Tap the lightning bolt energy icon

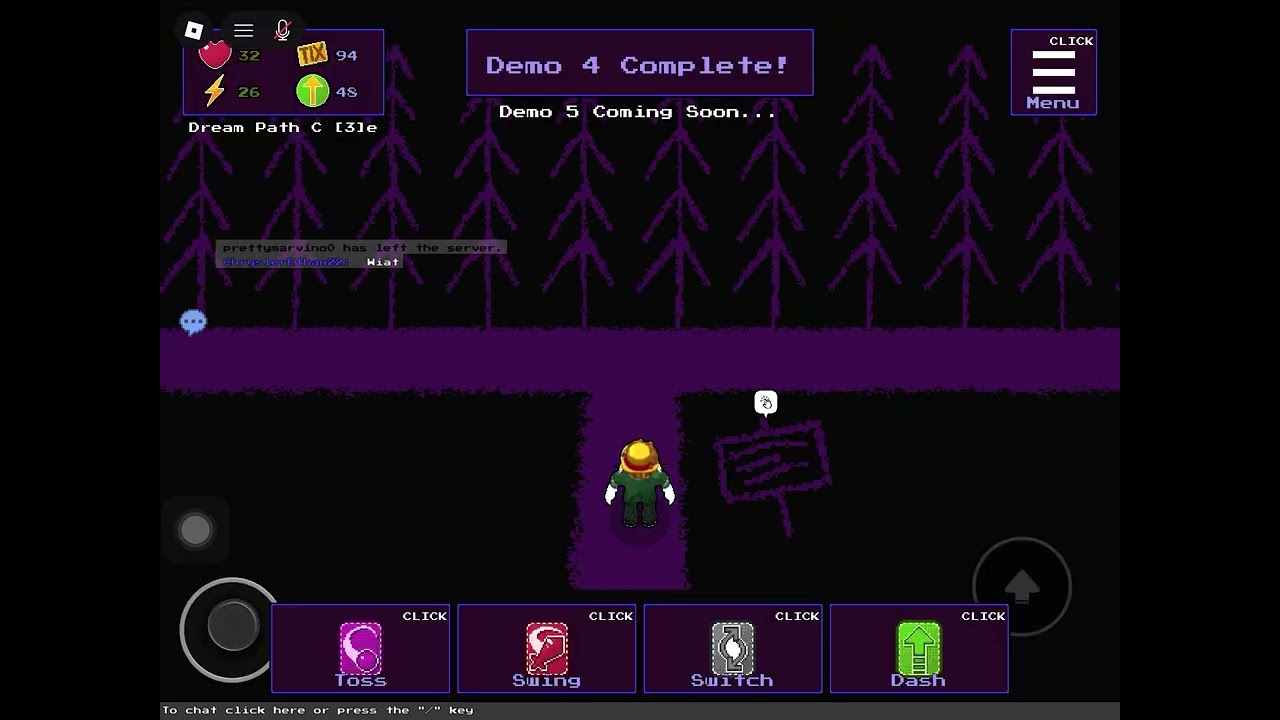tap(215, 92)
